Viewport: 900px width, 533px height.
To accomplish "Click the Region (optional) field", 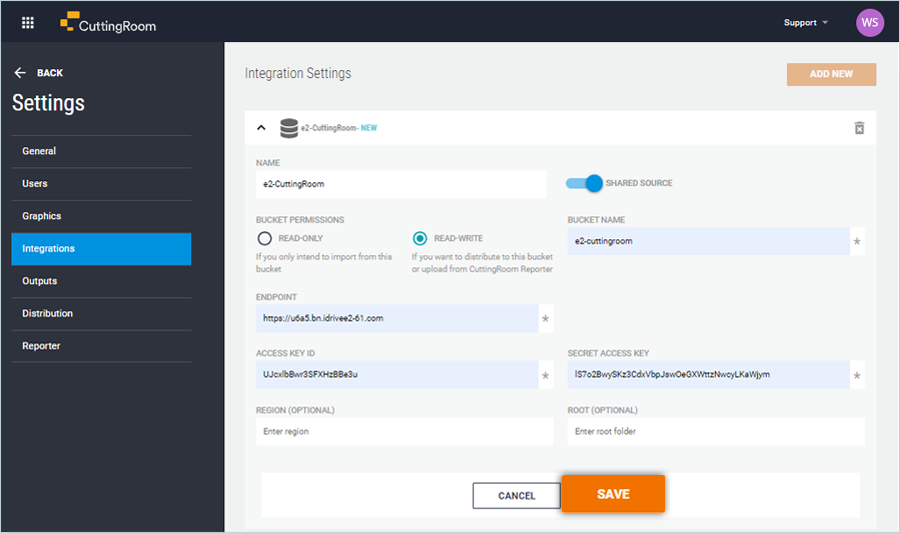I will tap(405, 431).
